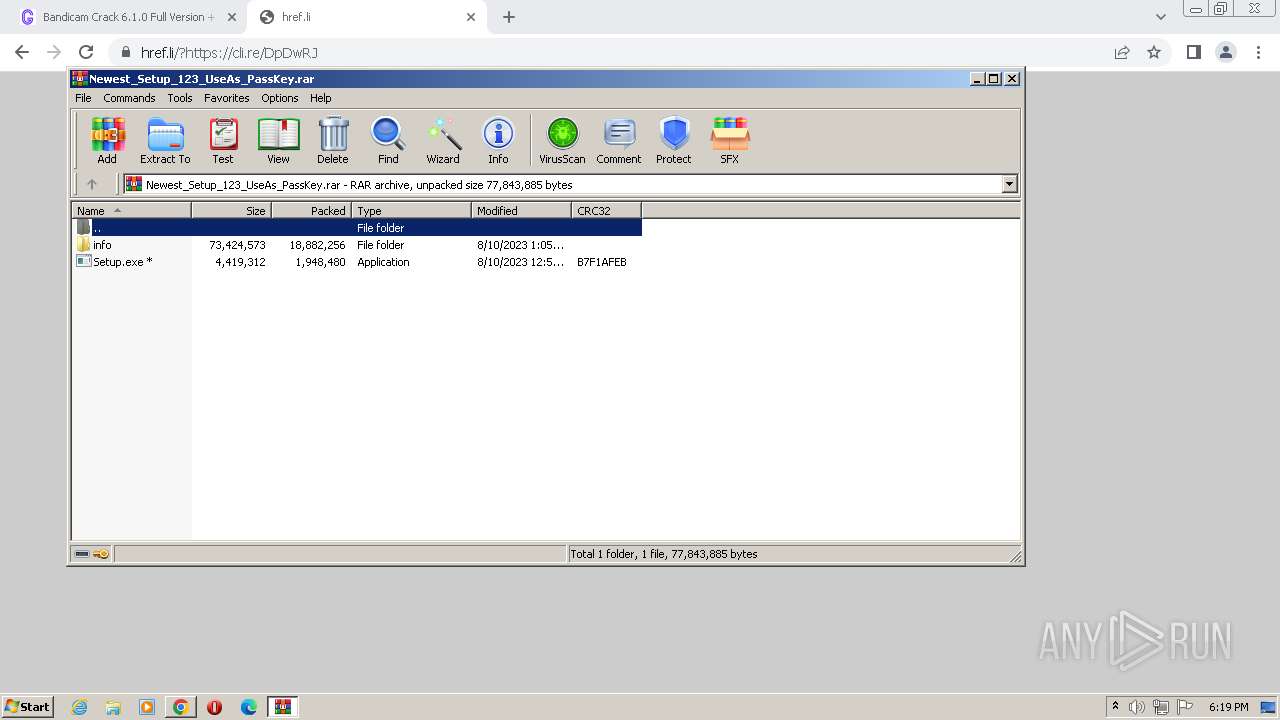Click the drive icon in status bar
This screenshot has width=1280, height=720.
click(x=82, y=554)
